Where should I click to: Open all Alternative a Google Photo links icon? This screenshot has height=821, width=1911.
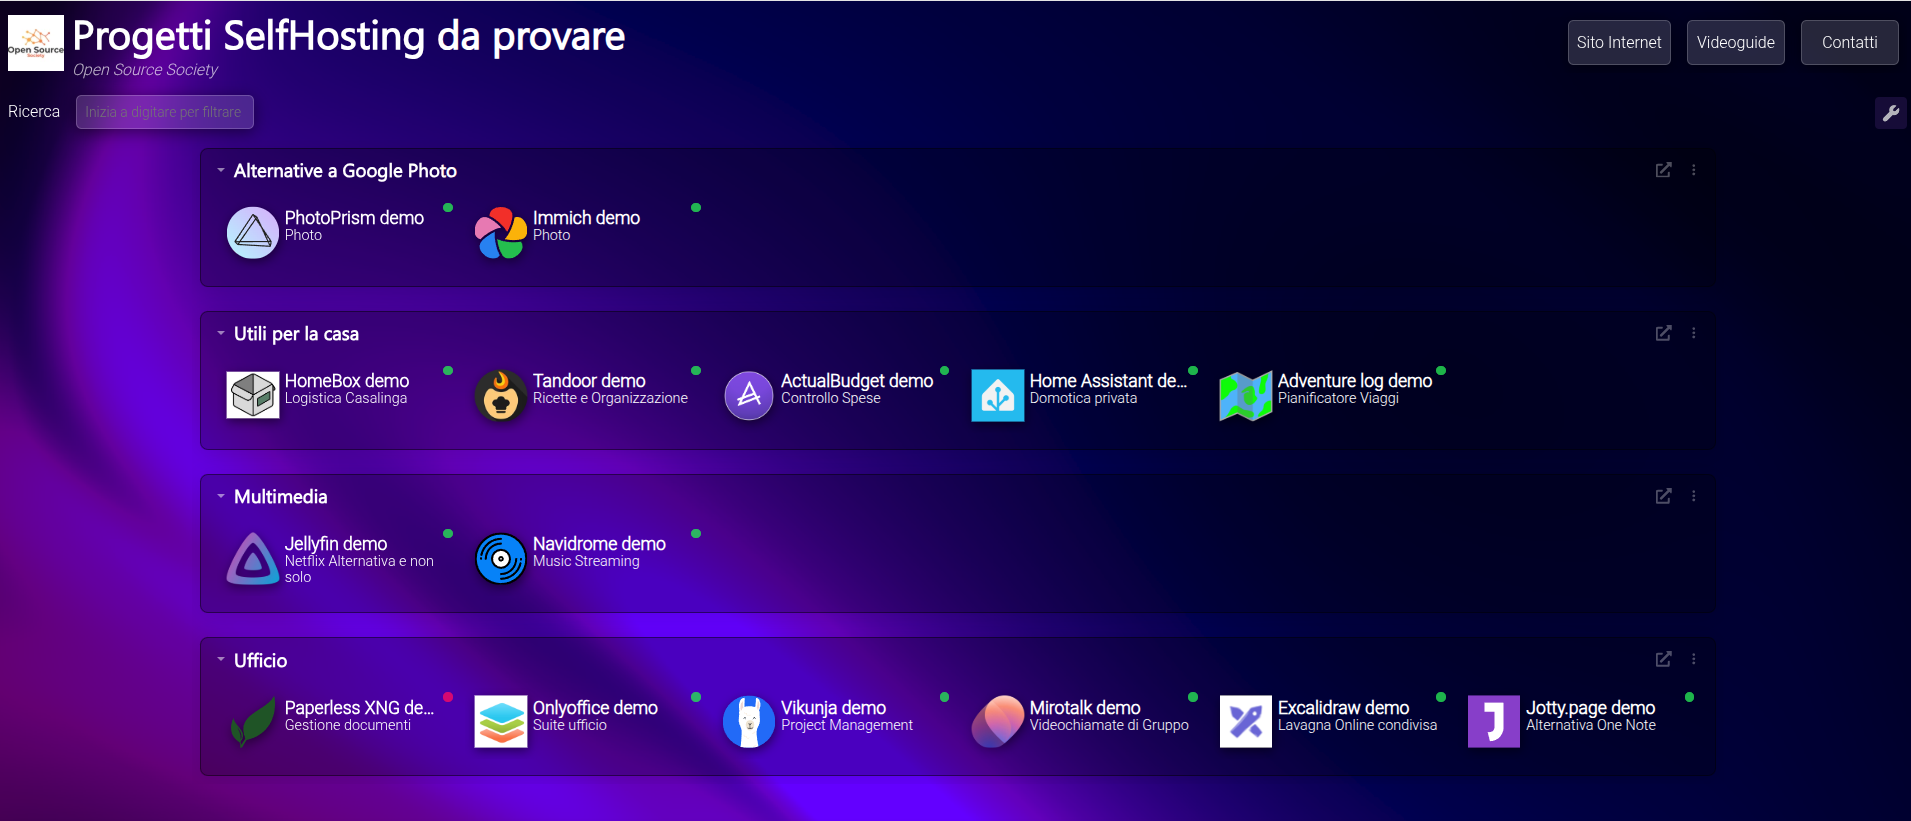1663,170
